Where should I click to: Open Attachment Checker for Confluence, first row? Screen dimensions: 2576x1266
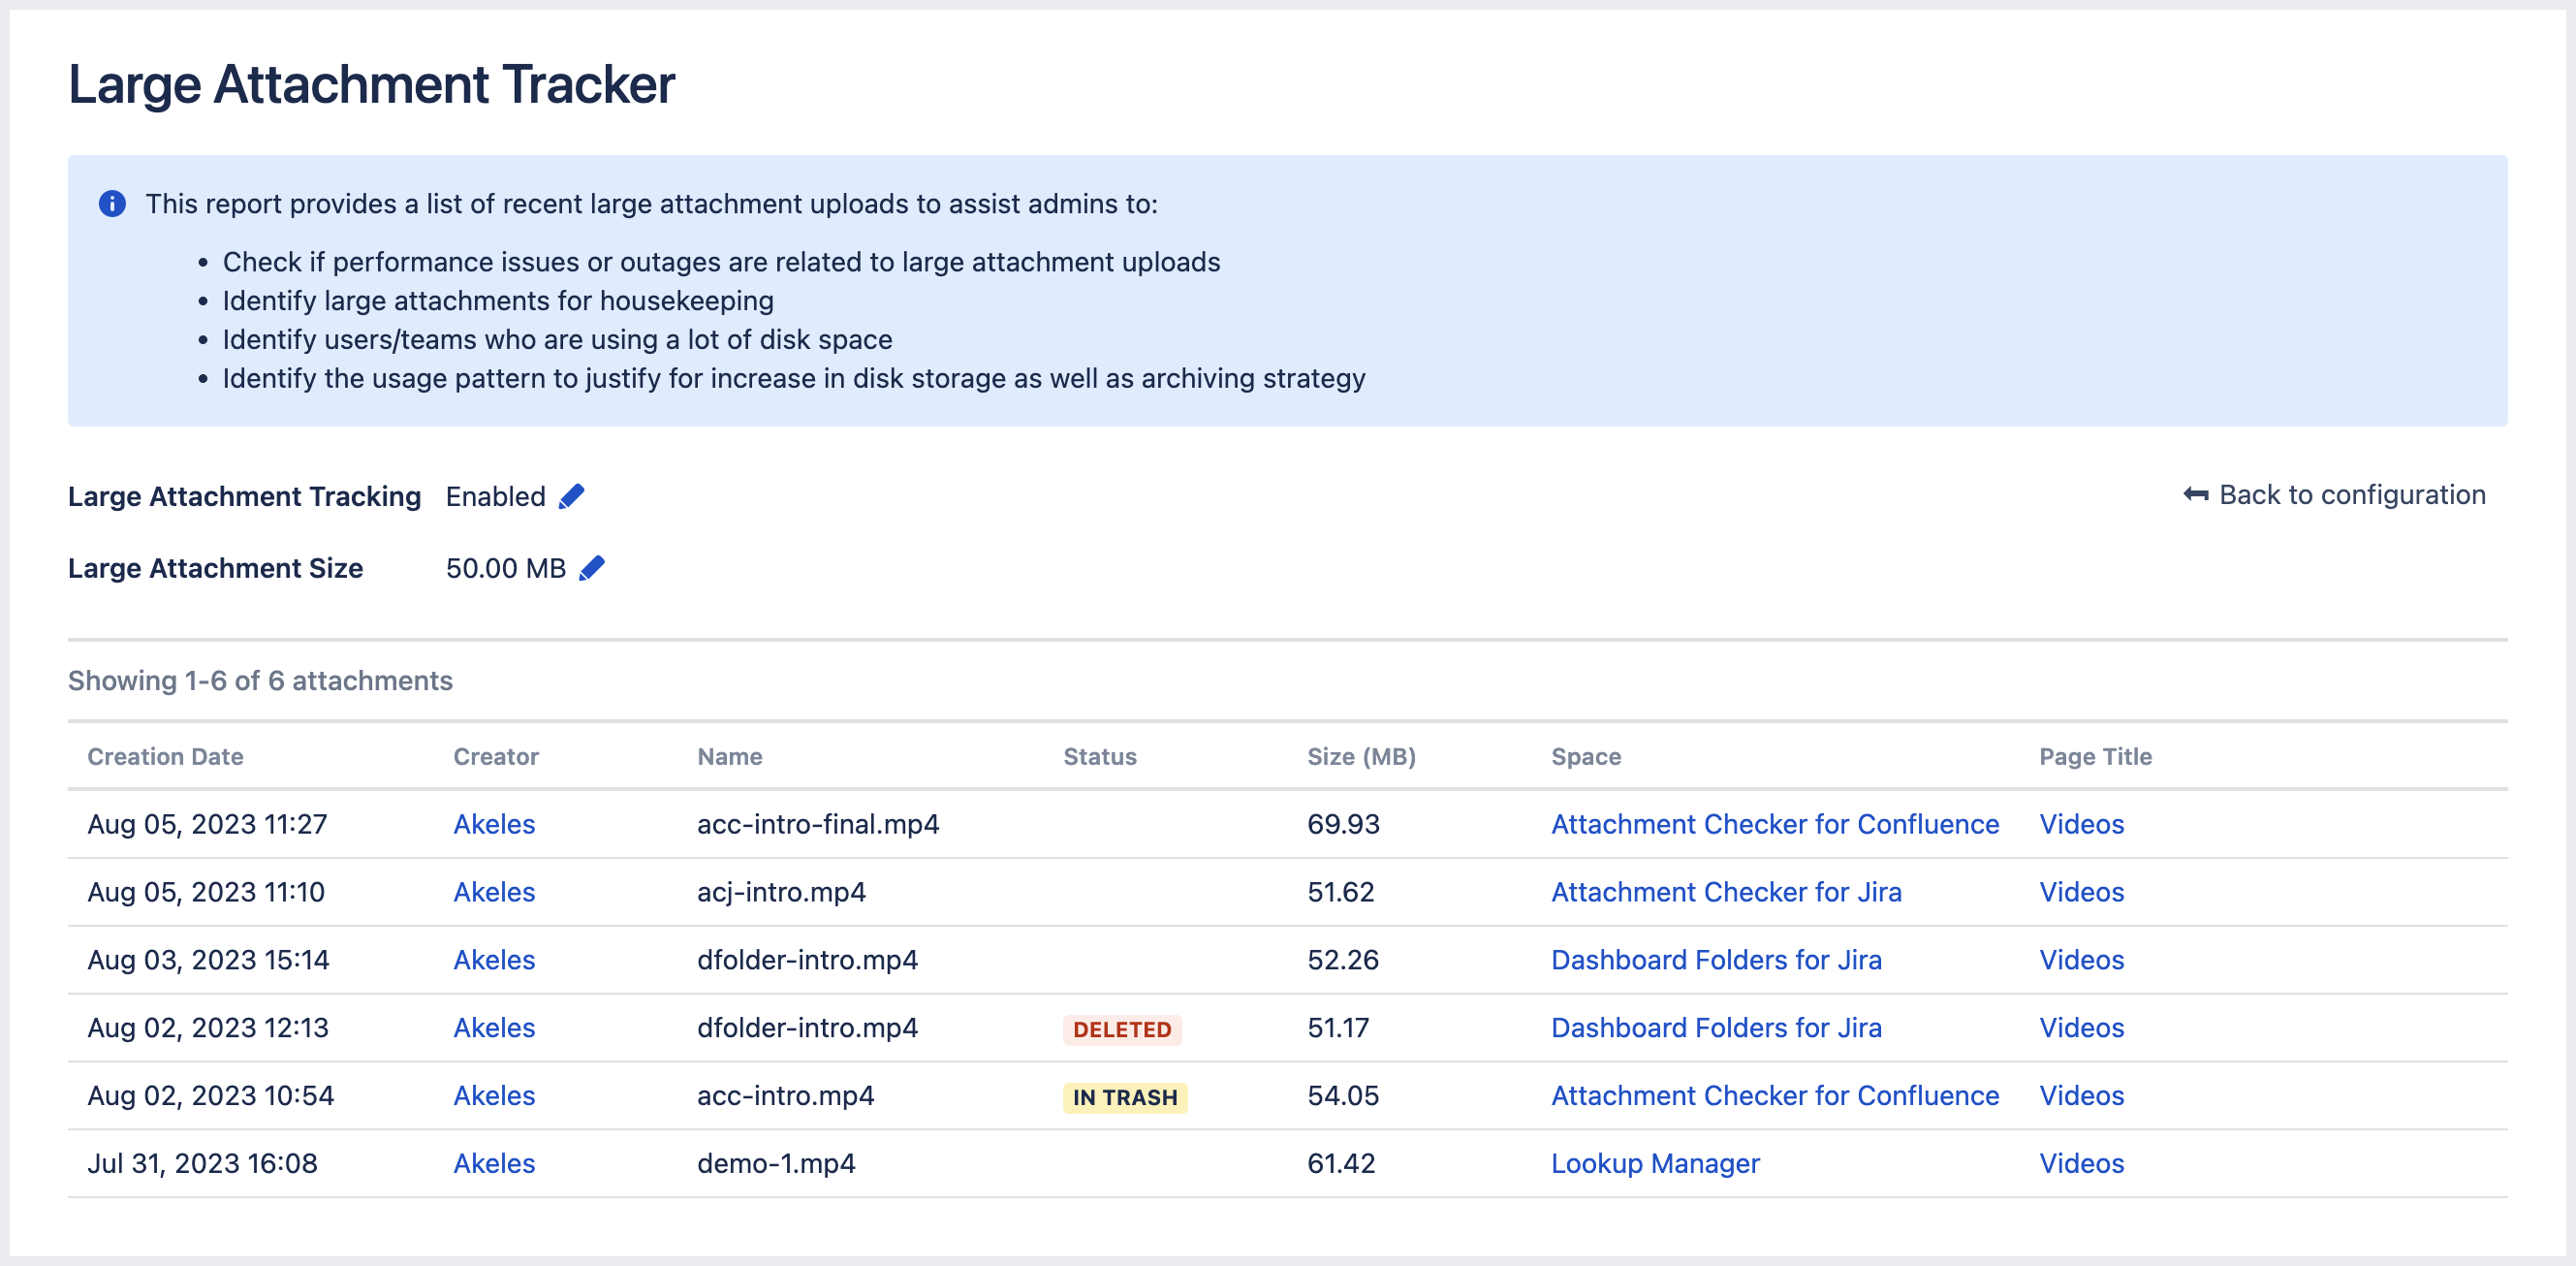click(1774, 824)
